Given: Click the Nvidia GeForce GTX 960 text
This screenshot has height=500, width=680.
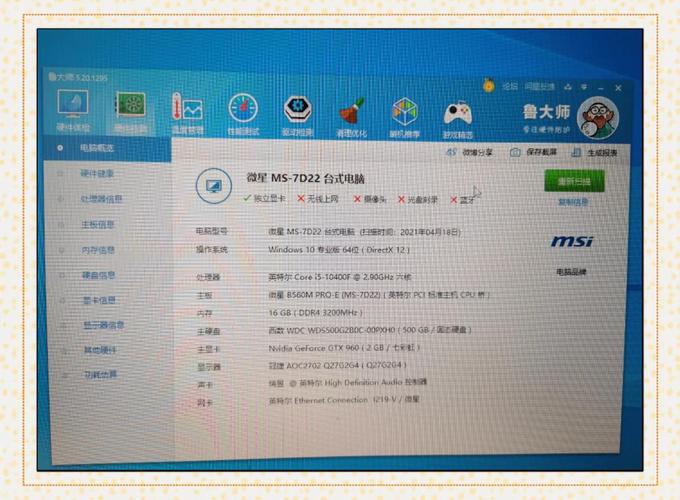Looking at the screenshot, I should coord(344,348).
